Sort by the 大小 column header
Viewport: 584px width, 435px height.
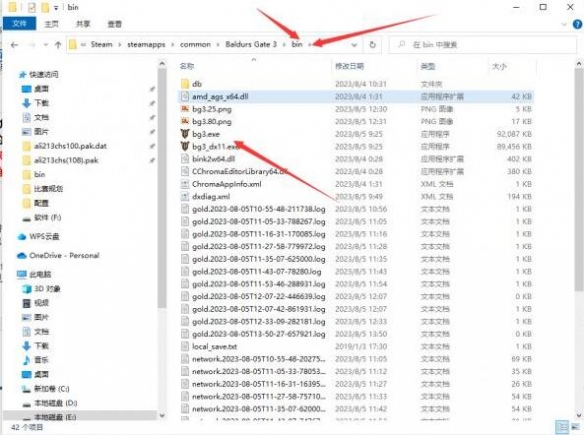499,66
